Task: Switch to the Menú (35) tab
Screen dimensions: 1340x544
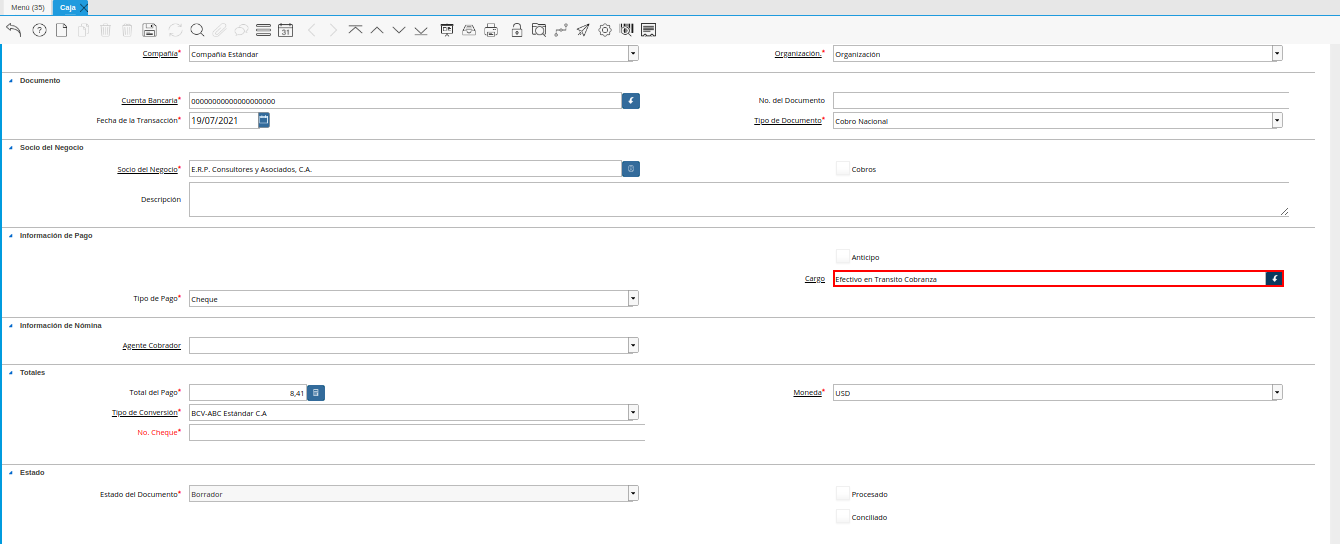Action: pyautogui.click(x=27, y=7)
